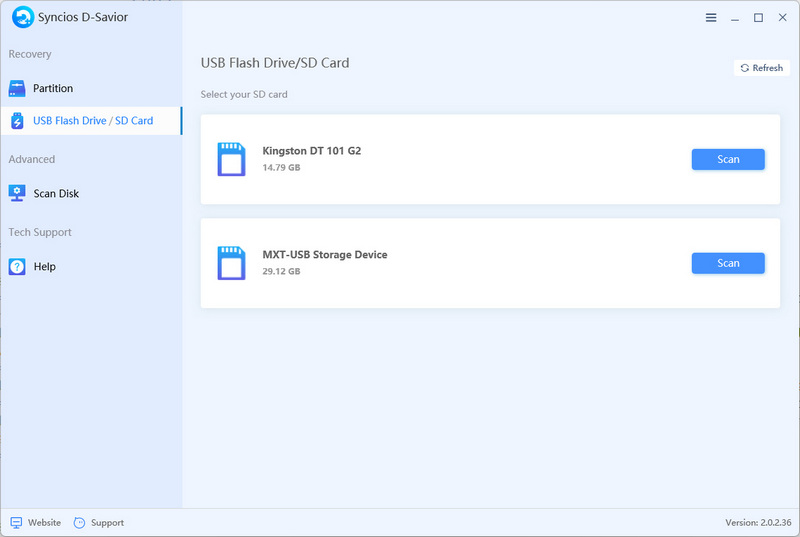Click the USB Flash Drive/SD Card heading
Viewport: 800px width, 537px height.
[x=275, y=63]
